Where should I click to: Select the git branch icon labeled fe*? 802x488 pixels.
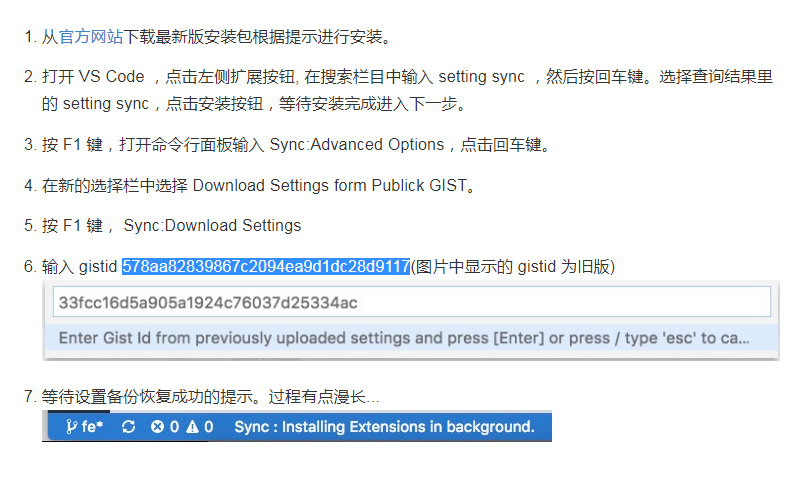(72, 427)
